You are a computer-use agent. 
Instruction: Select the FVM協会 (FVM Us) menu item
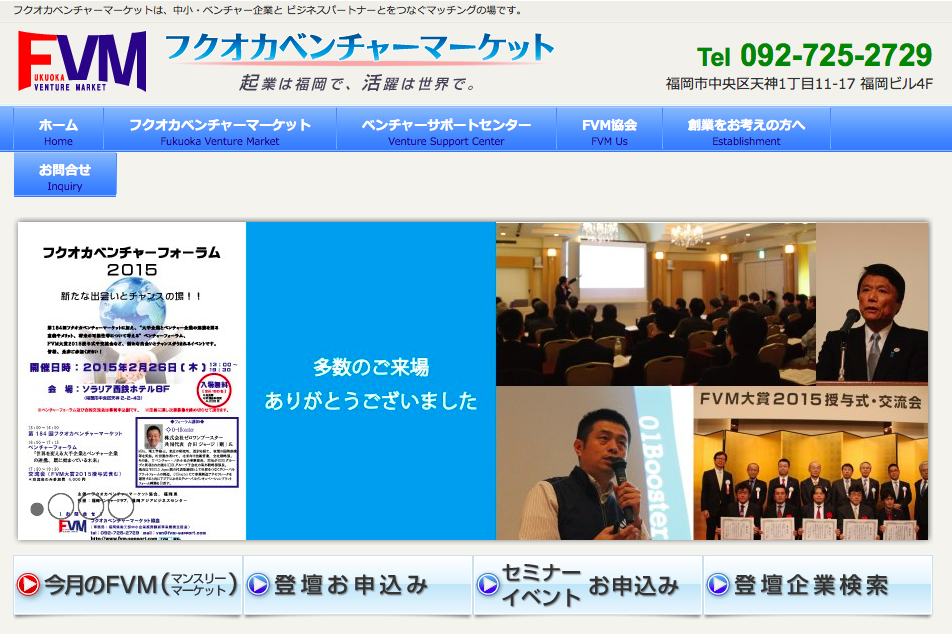coord(609,129)
